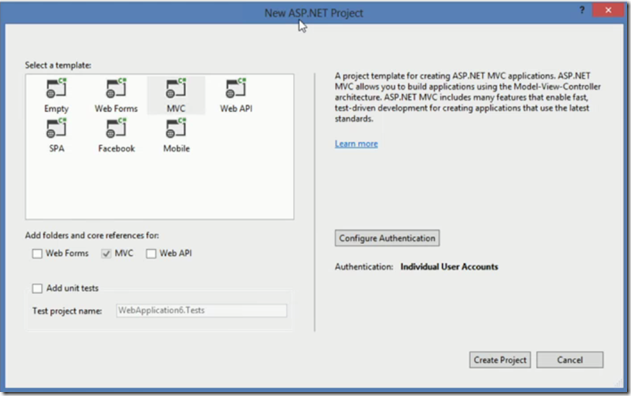Enable the Add unit tests checkbox
Image resolution: width=631 pixels, height=396 pixels.
37,288
